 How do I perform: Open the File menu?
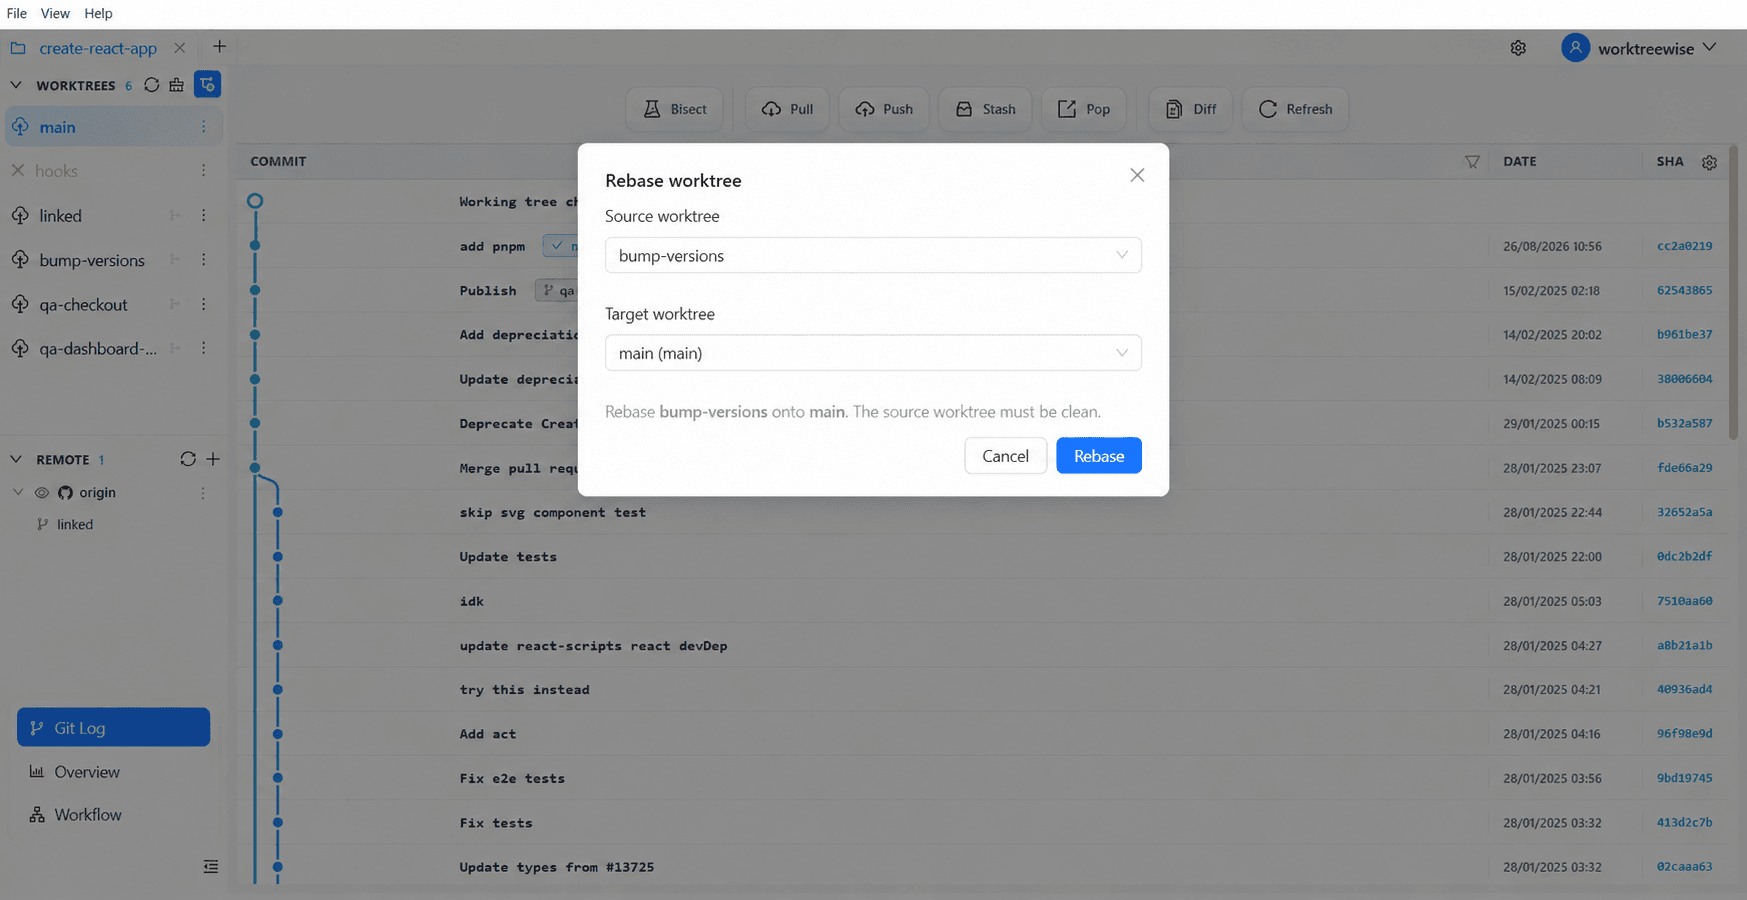click(x=17, y=13)
